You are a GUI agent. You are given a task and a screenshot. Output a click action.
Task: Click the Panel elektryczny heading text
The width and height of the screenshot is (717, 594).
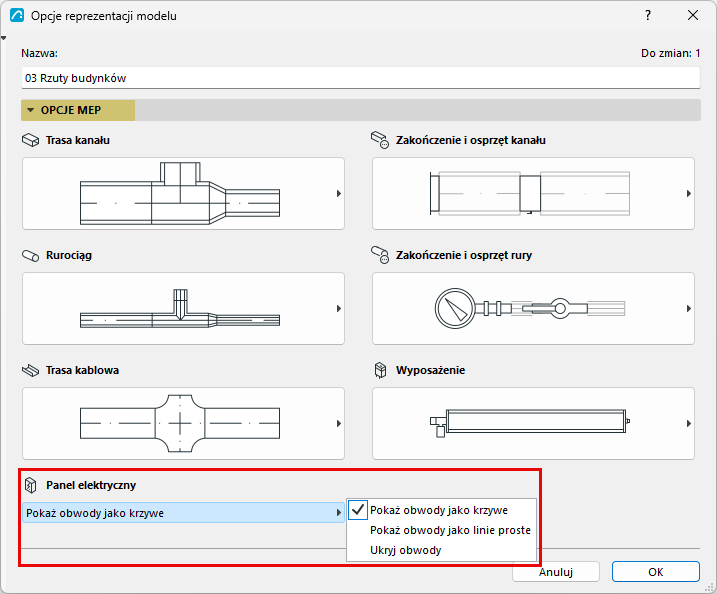click(x=91, y=485)
